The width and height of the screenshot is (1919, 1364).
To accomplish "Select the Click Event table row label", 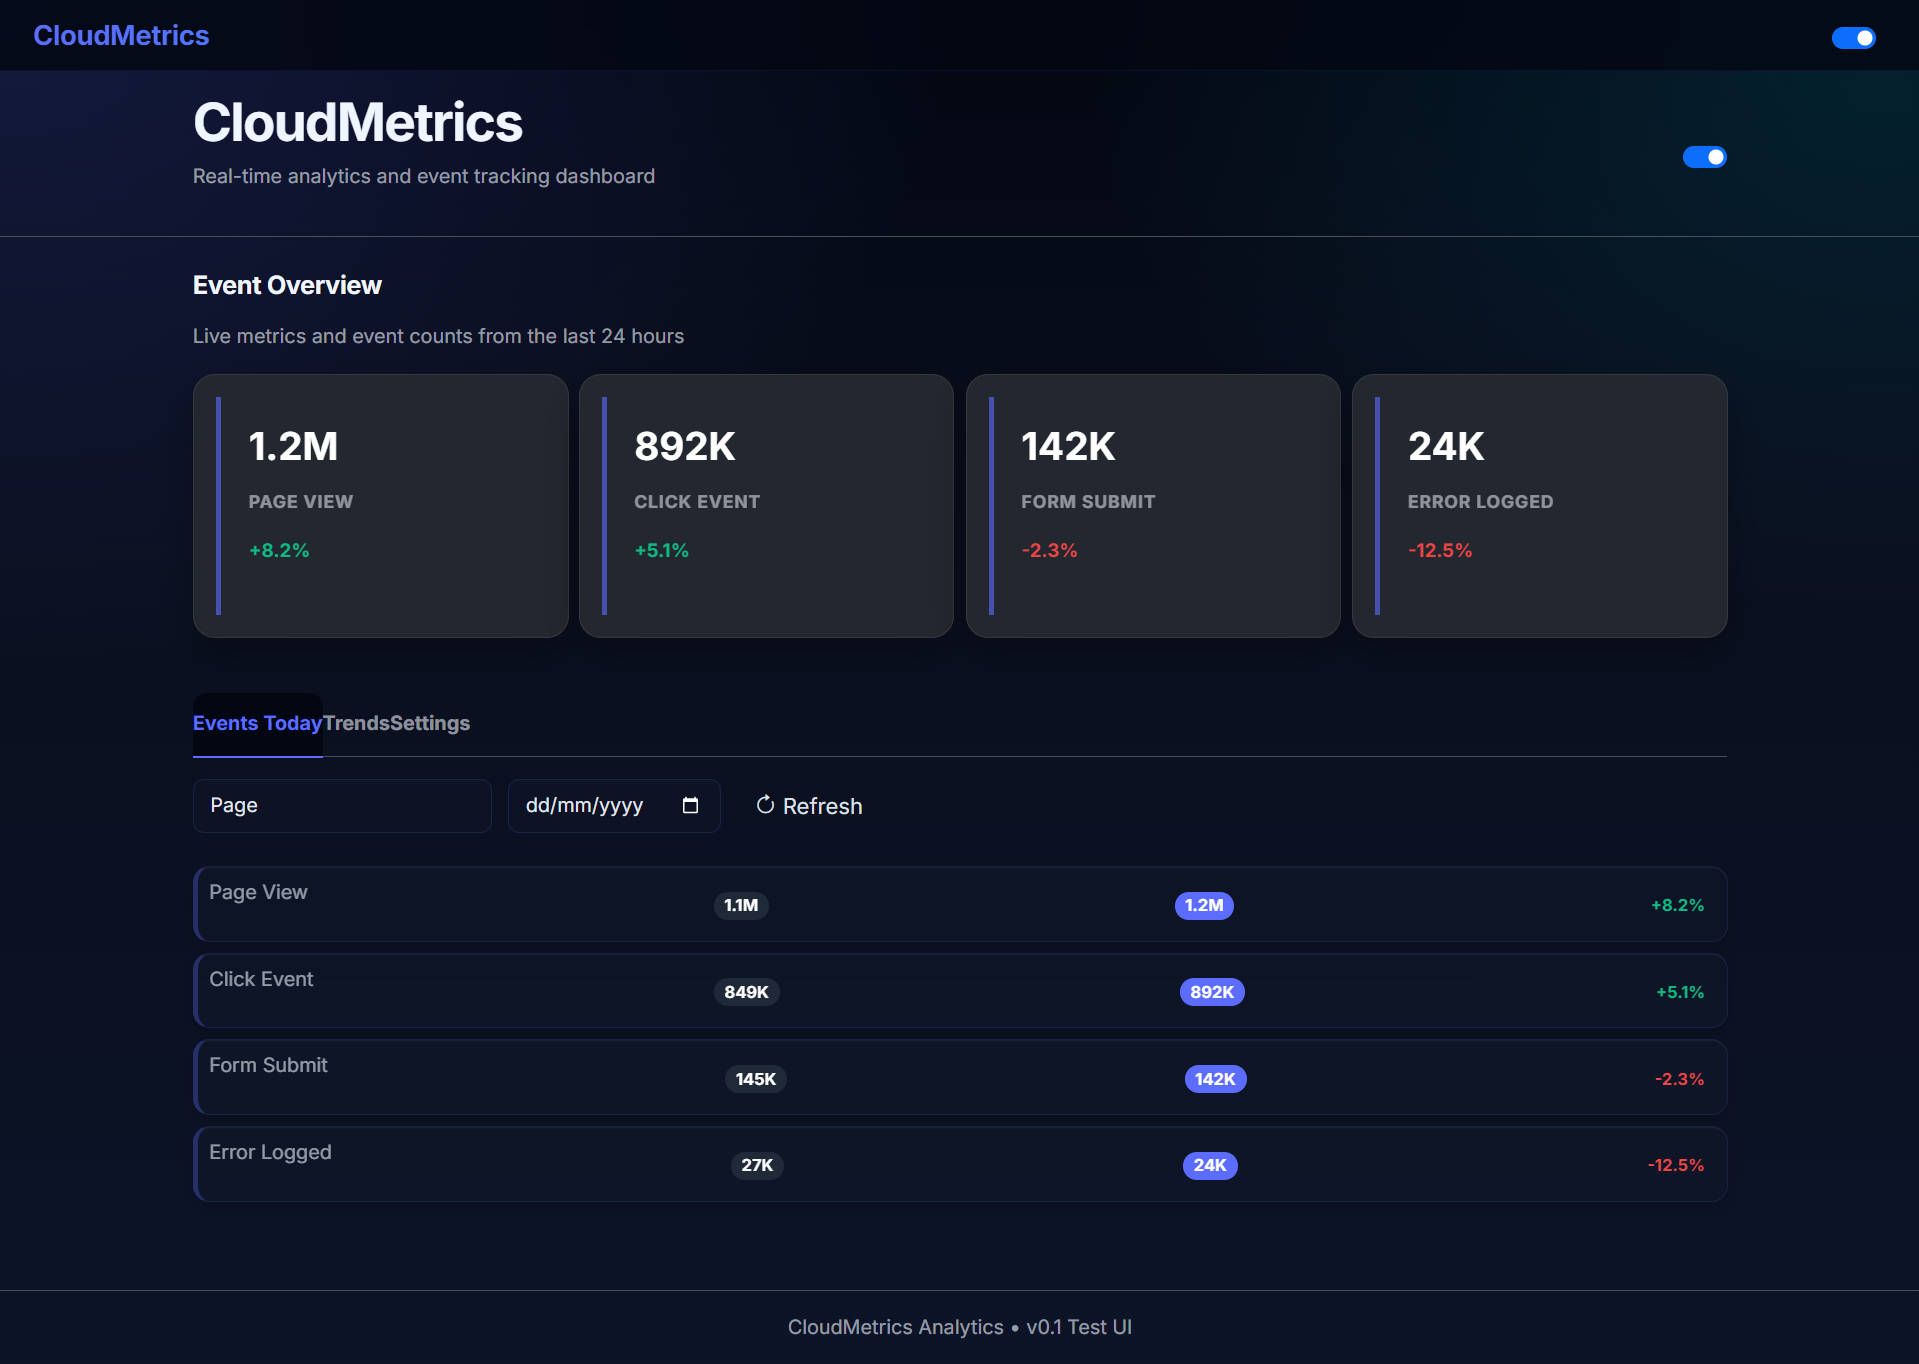I will point(261,979).
